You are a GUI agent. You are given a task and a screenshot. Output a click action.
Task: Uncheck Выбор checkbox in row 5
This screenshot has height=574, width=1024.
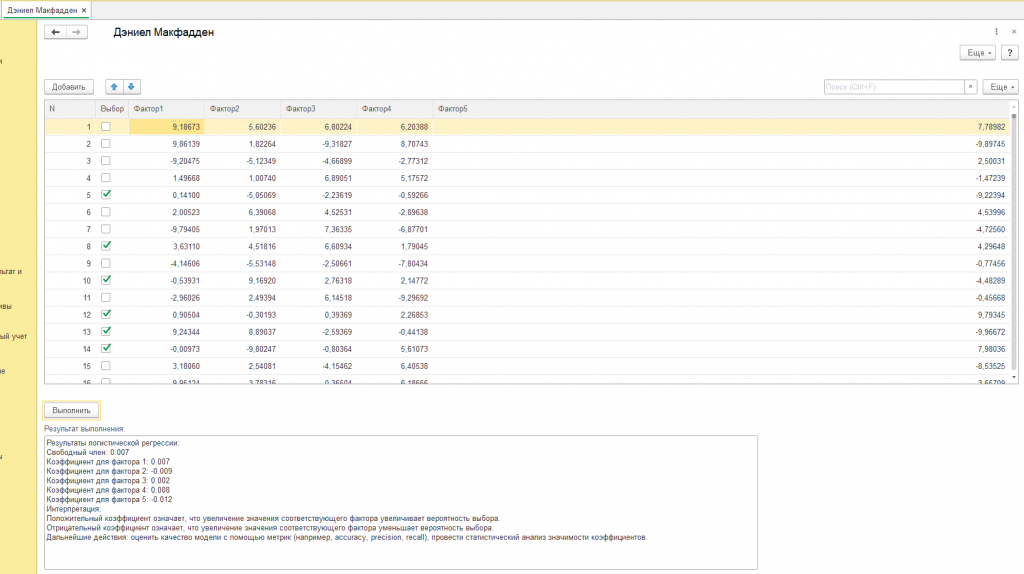(106, 195)
